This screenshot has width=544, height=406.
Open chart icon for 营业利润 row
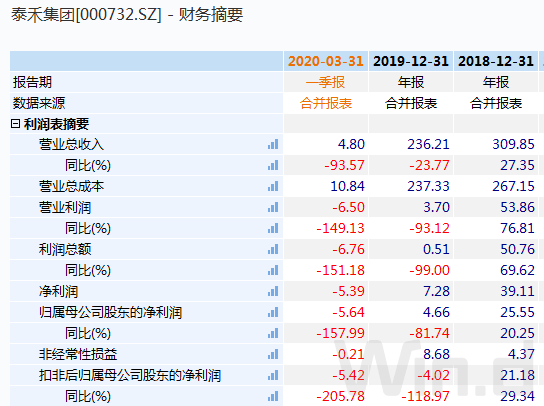(x=273, y=208)
